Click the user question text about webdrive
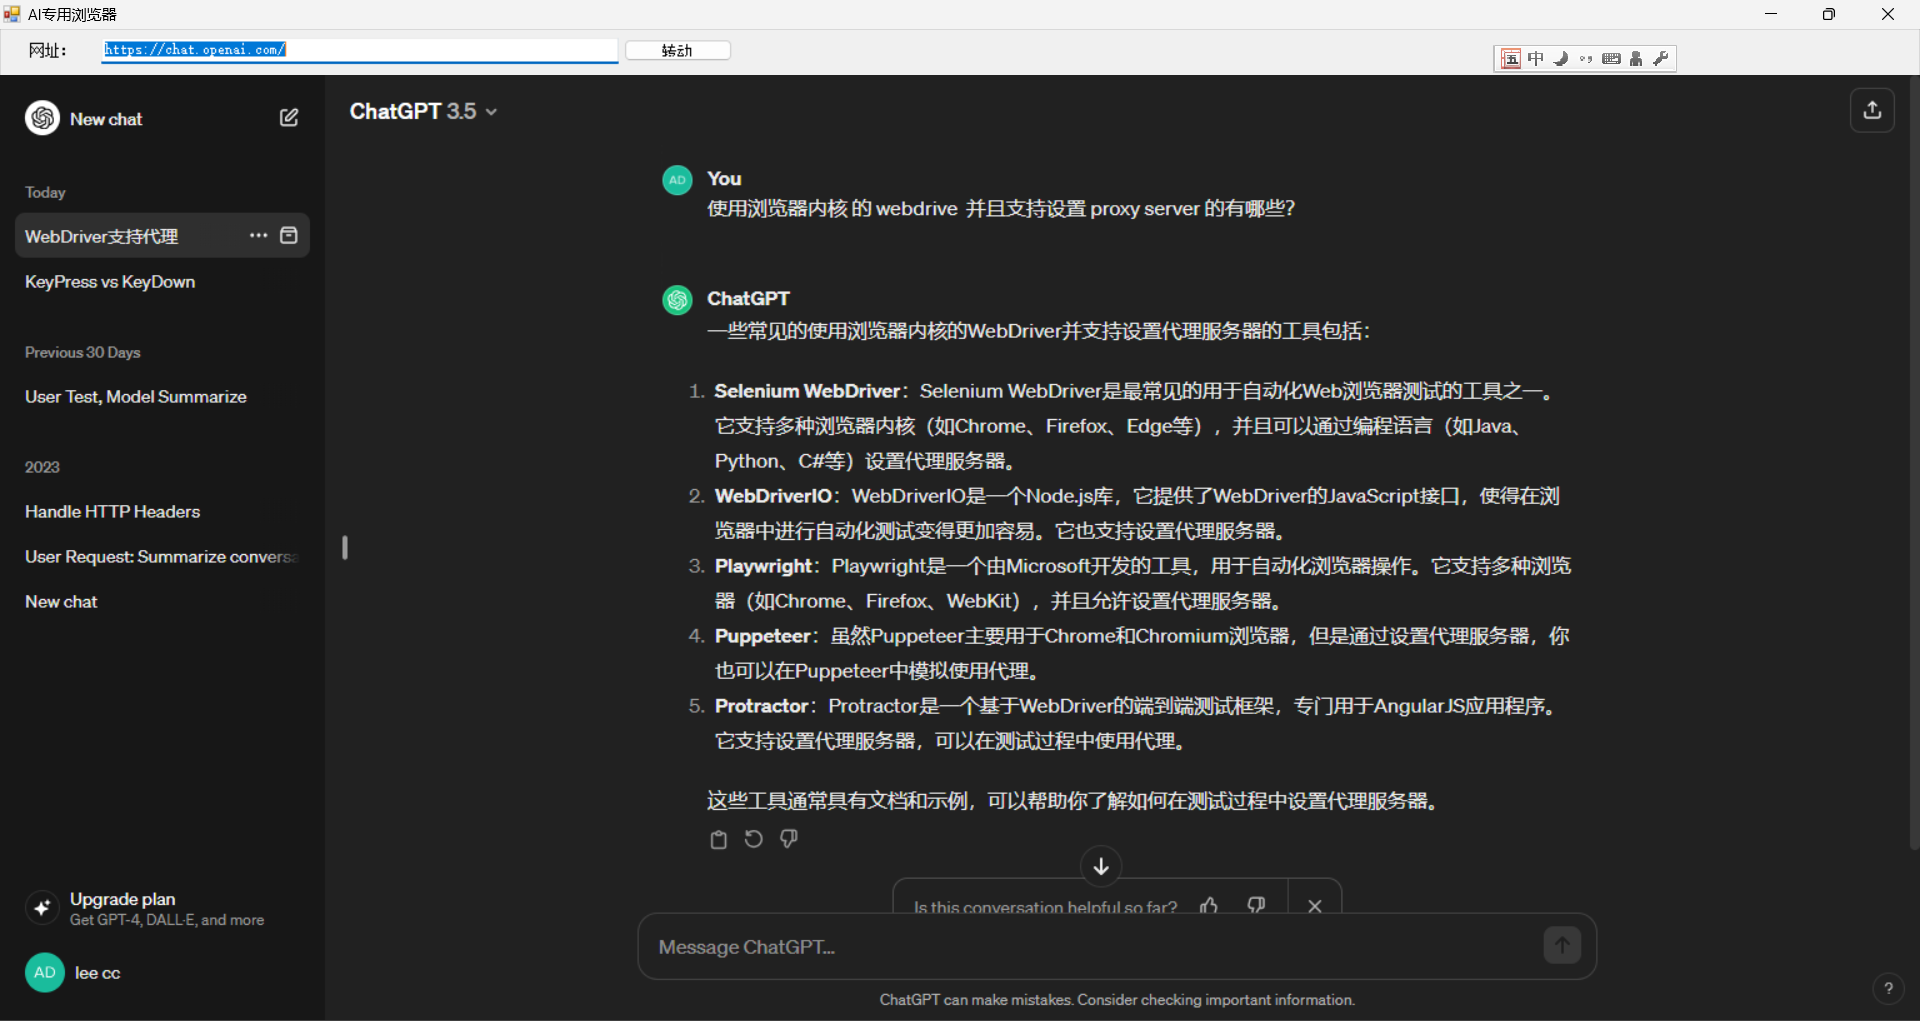 coord(1001,209)
